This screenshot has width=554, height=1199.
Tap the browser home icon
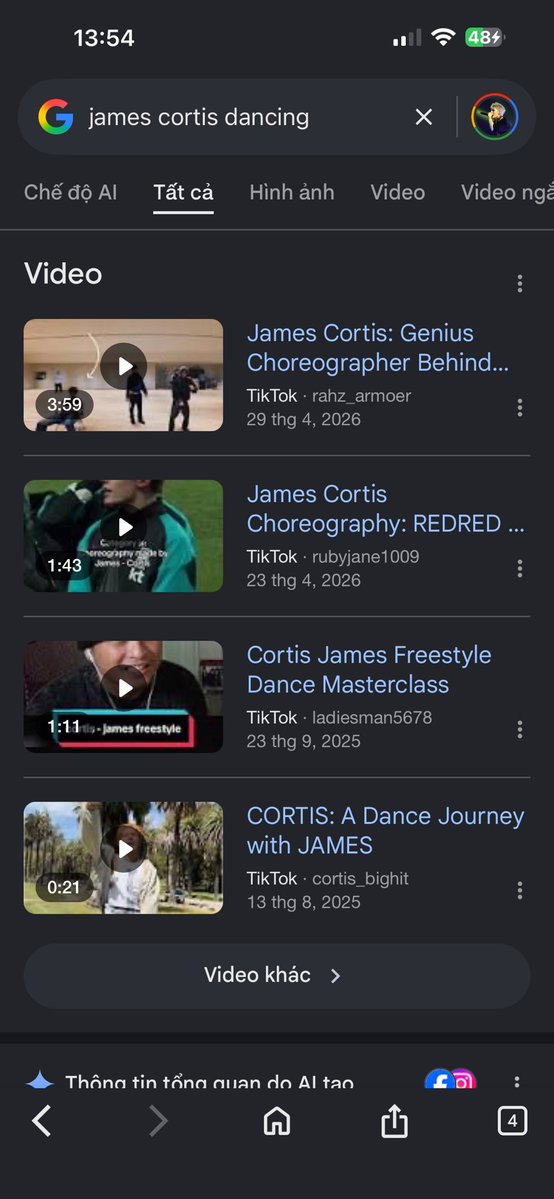(276, 1122)
